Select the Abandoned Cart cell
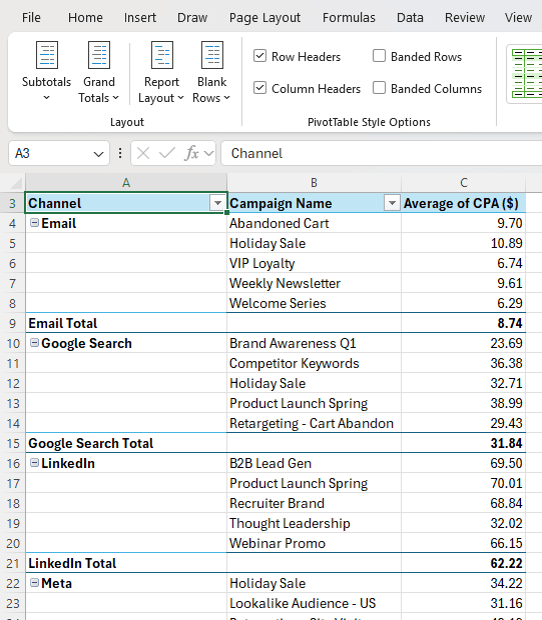 tap(314, 223)
